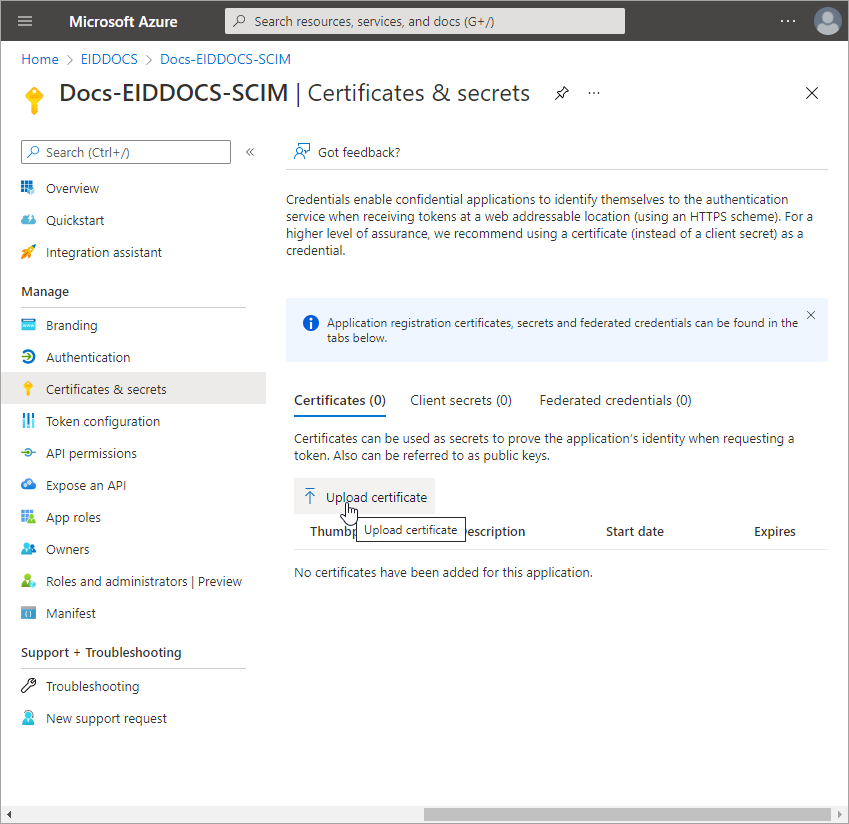
Task: Click the Expose an API cloud icon
Action: click(x=28, y=485)
